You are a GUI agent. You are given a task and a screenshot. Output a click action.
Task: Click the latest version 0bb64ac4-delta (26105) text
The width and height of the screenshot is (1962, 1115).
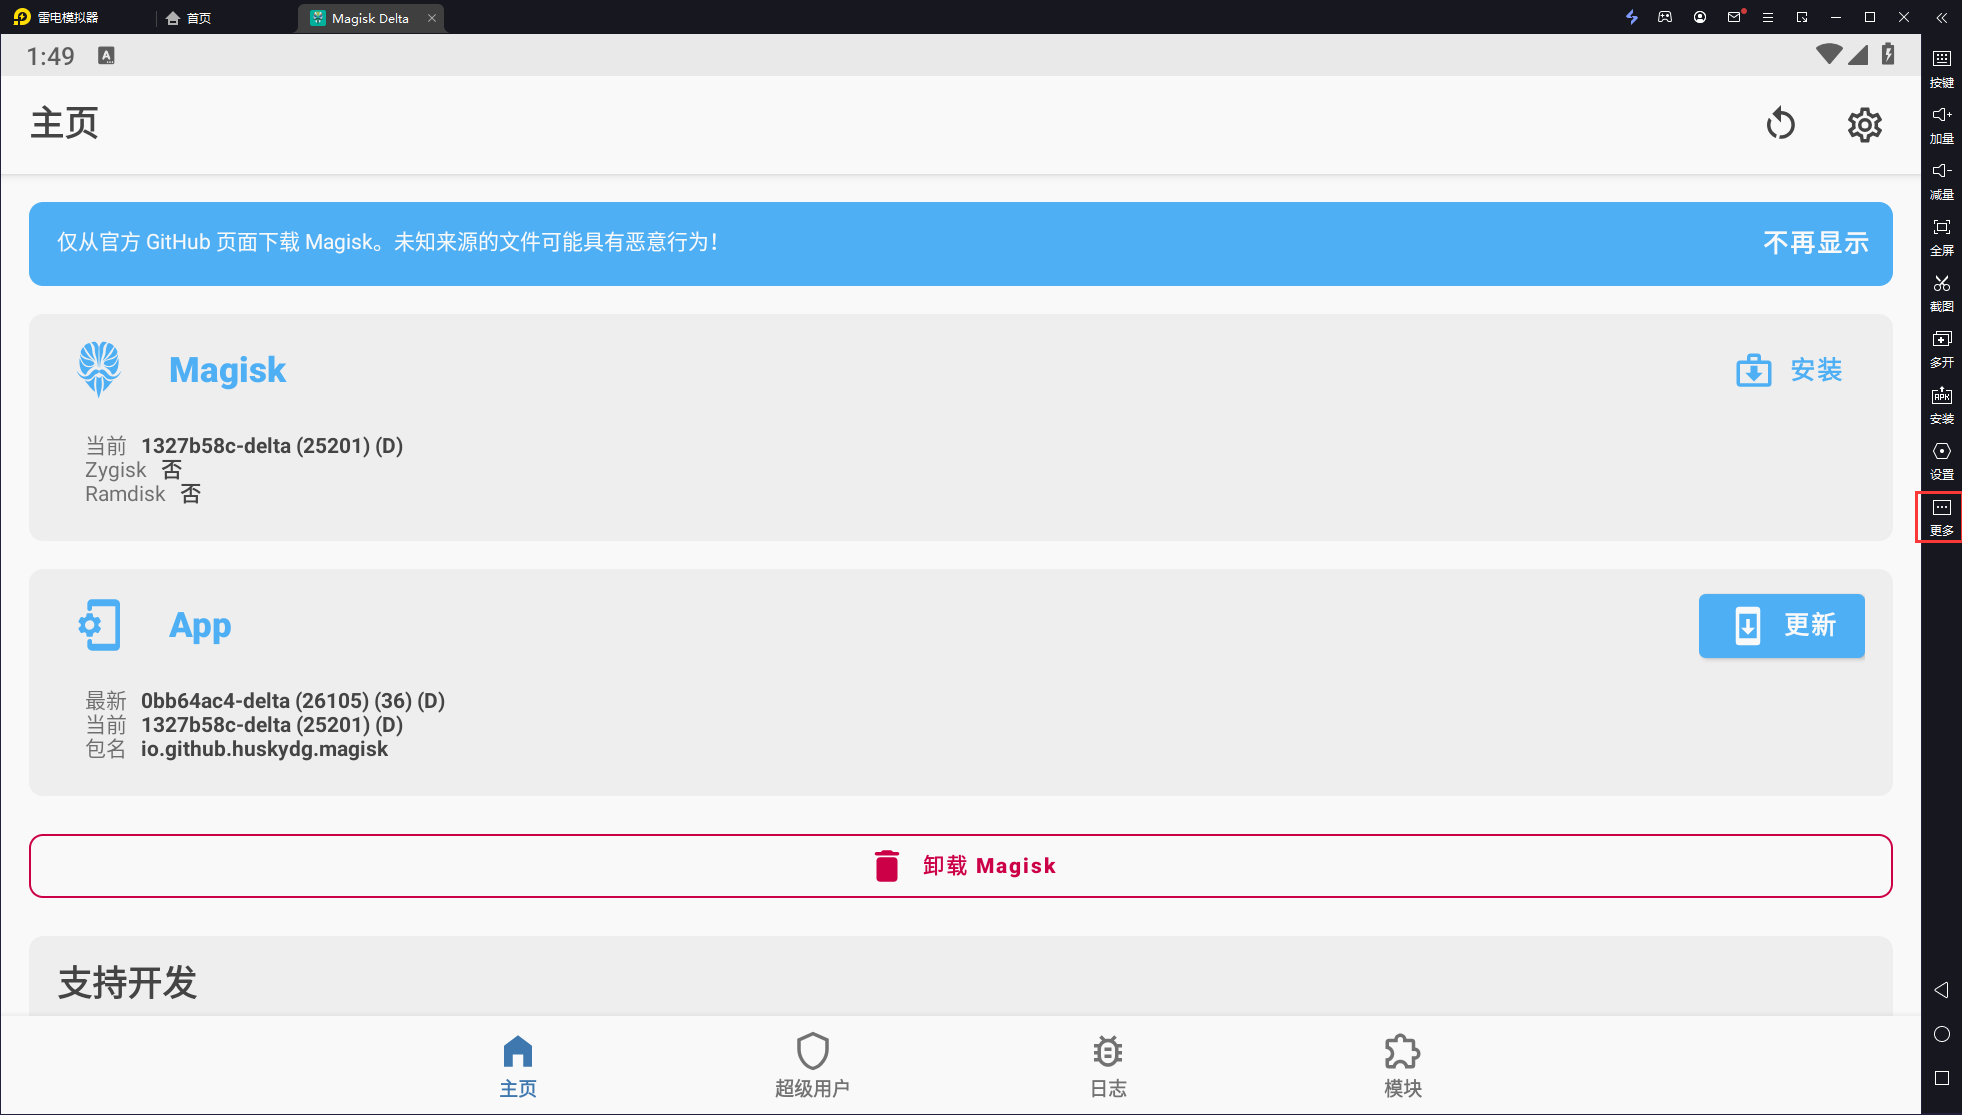pyautogui.click(x=293, y=701)
